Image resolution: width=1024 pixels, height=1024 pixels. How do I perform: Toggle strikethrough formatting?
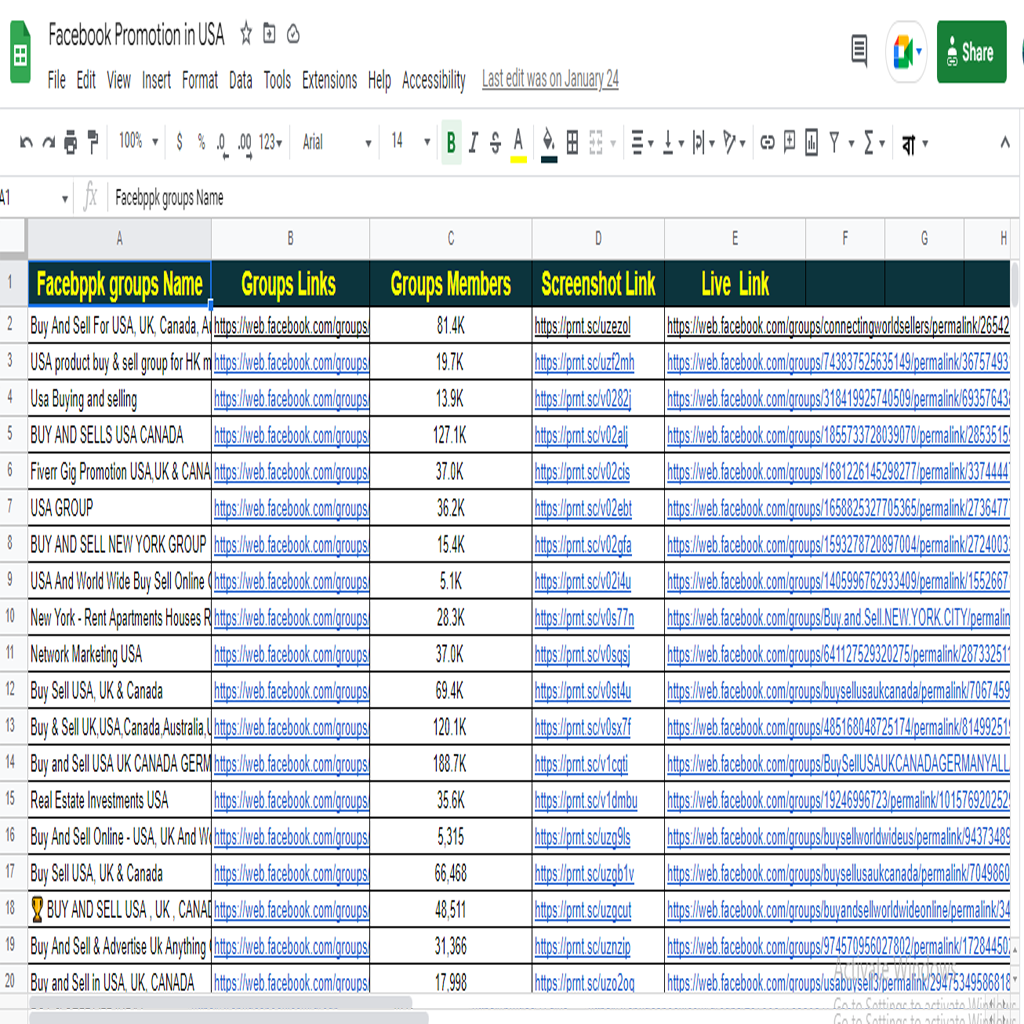pos(496,142)
